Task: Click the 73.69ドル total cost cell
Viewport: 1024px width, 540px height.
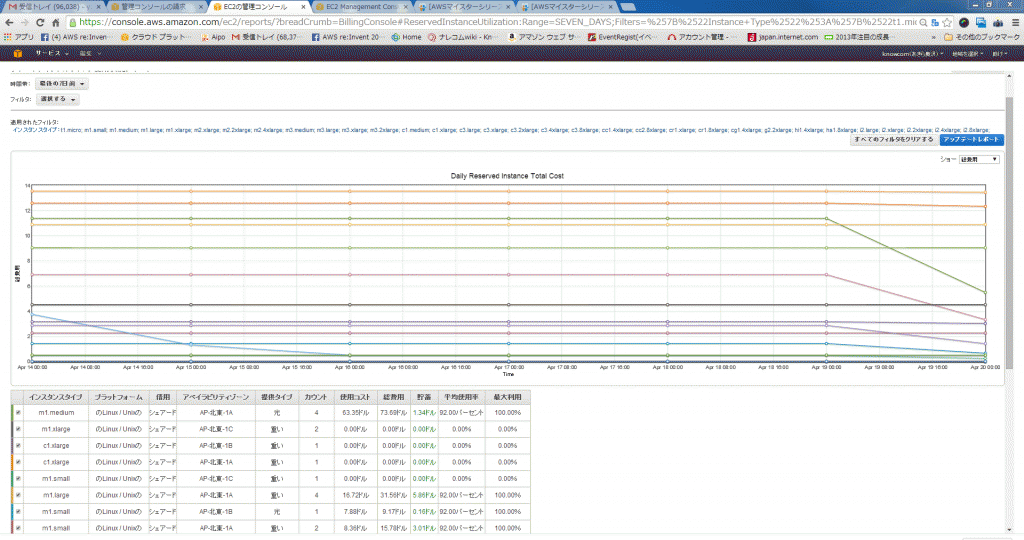Action: [x=393, y=413]
